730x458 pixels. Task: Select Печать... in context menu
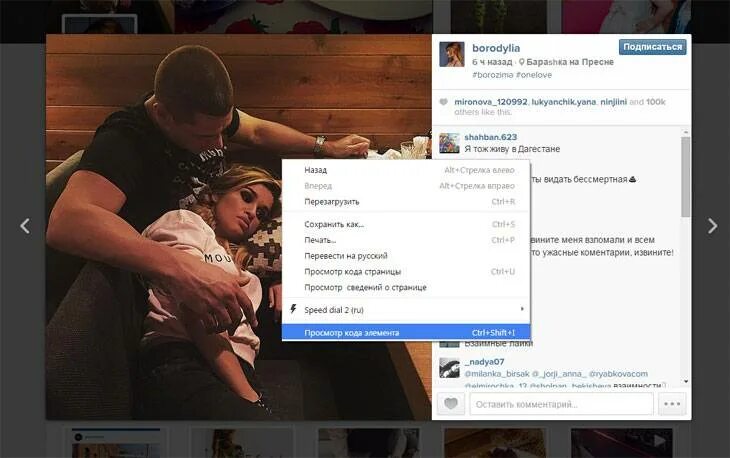[x=406, y=240]
